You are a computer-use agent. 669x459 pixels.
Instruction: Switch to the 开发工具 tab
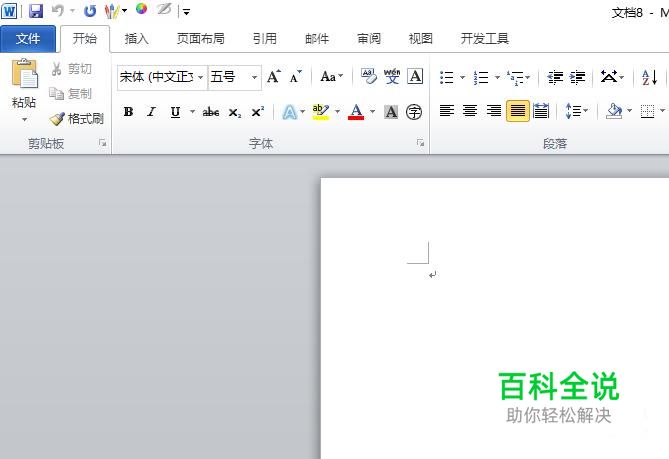coord(485,39)
